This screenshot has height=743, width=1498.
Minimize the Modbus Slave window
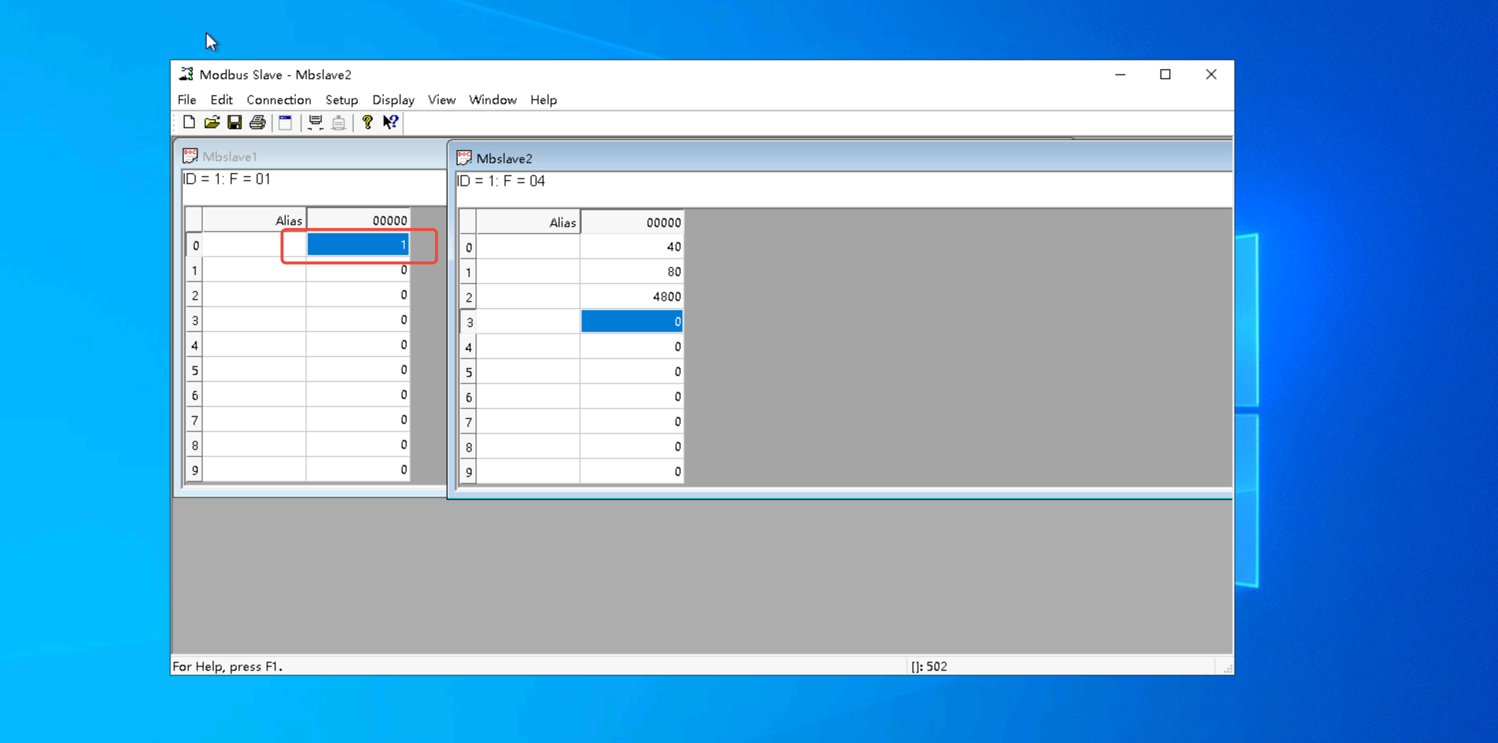(x=1120, y=74)
